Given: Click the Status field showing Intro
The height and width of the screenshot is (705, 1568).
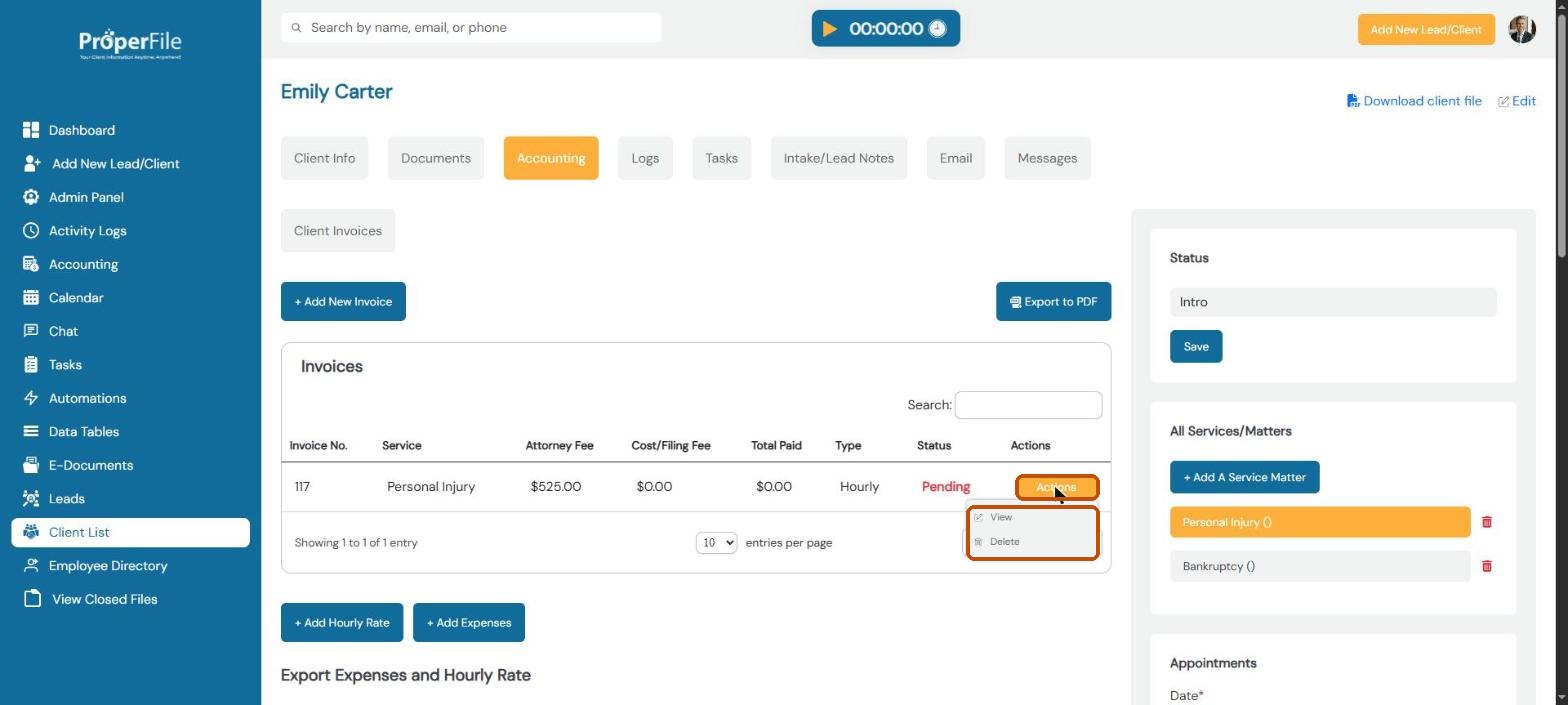Looking at the screenshot, I should coord(1333,302).
